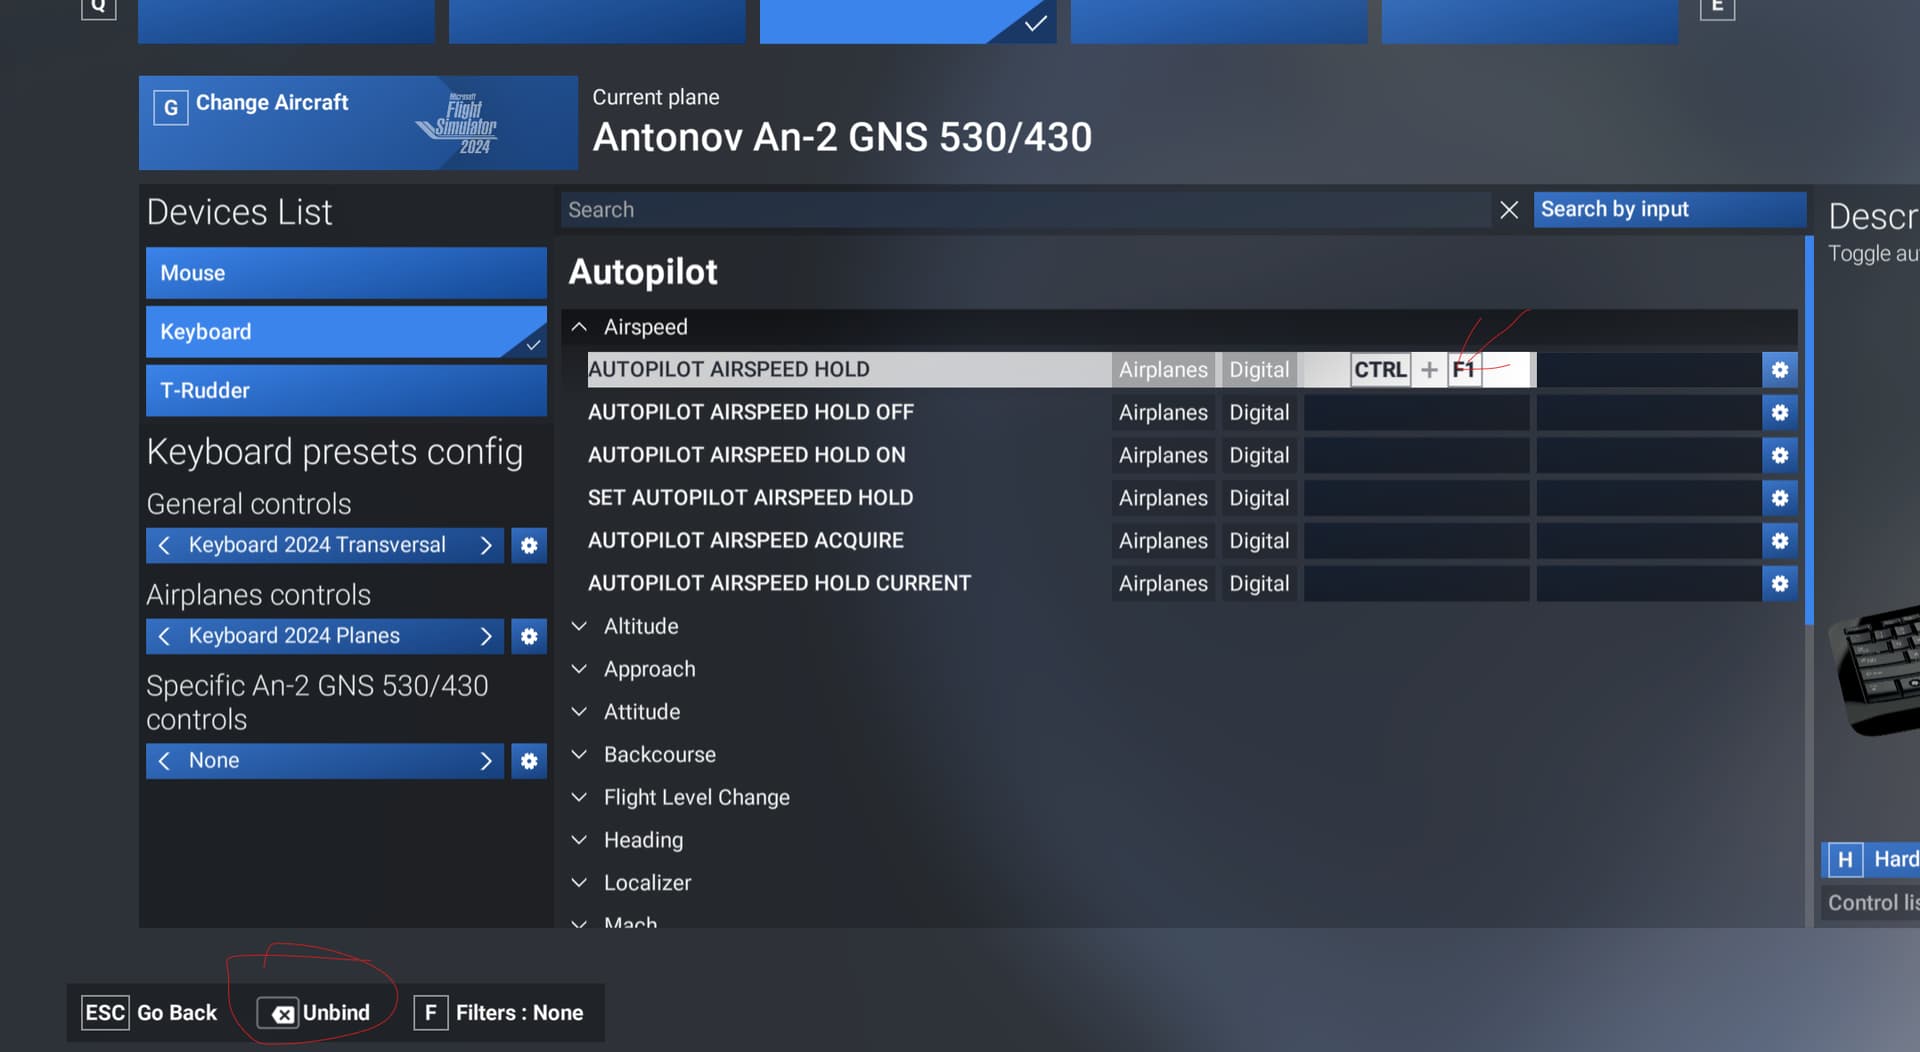Deselect the Keyboard device
Screen dimensions: 1920x1052
click(345, 331)
